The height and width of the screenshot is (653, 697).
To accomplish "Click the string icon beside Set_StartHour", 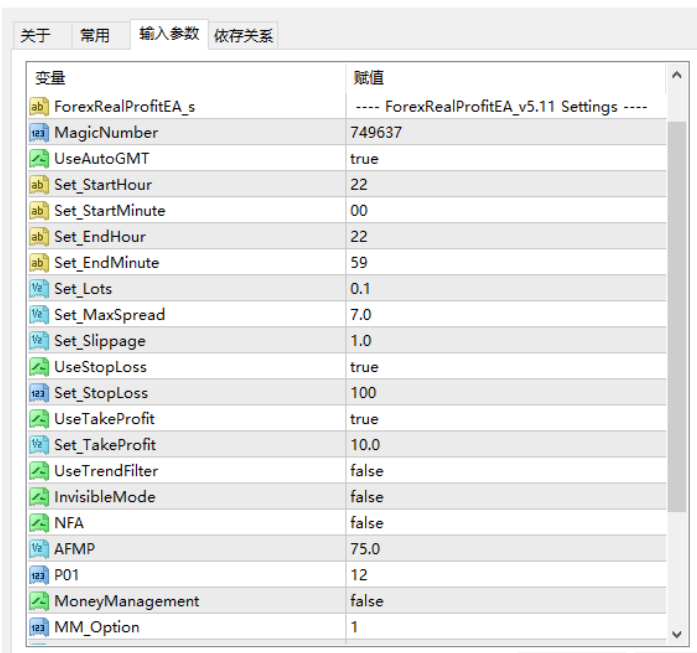I will (x=39, y=184).
